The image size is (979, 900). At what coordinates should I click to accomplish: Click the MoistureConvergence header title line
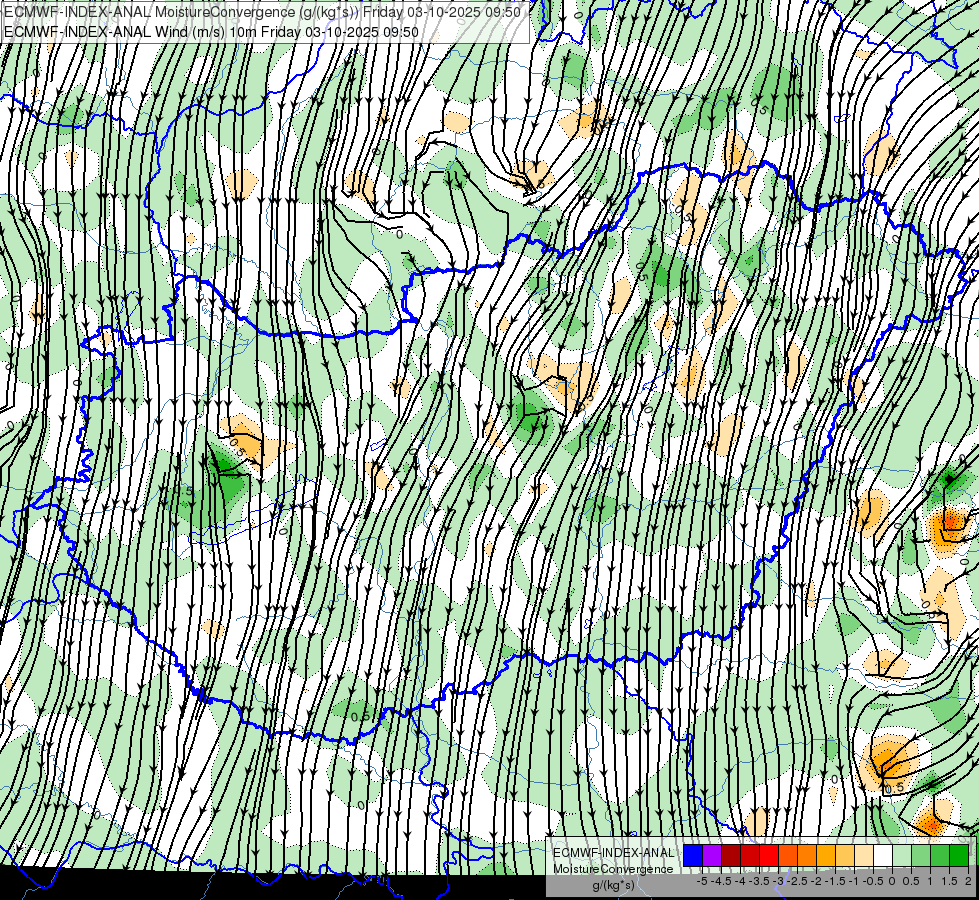pos(262,12)
